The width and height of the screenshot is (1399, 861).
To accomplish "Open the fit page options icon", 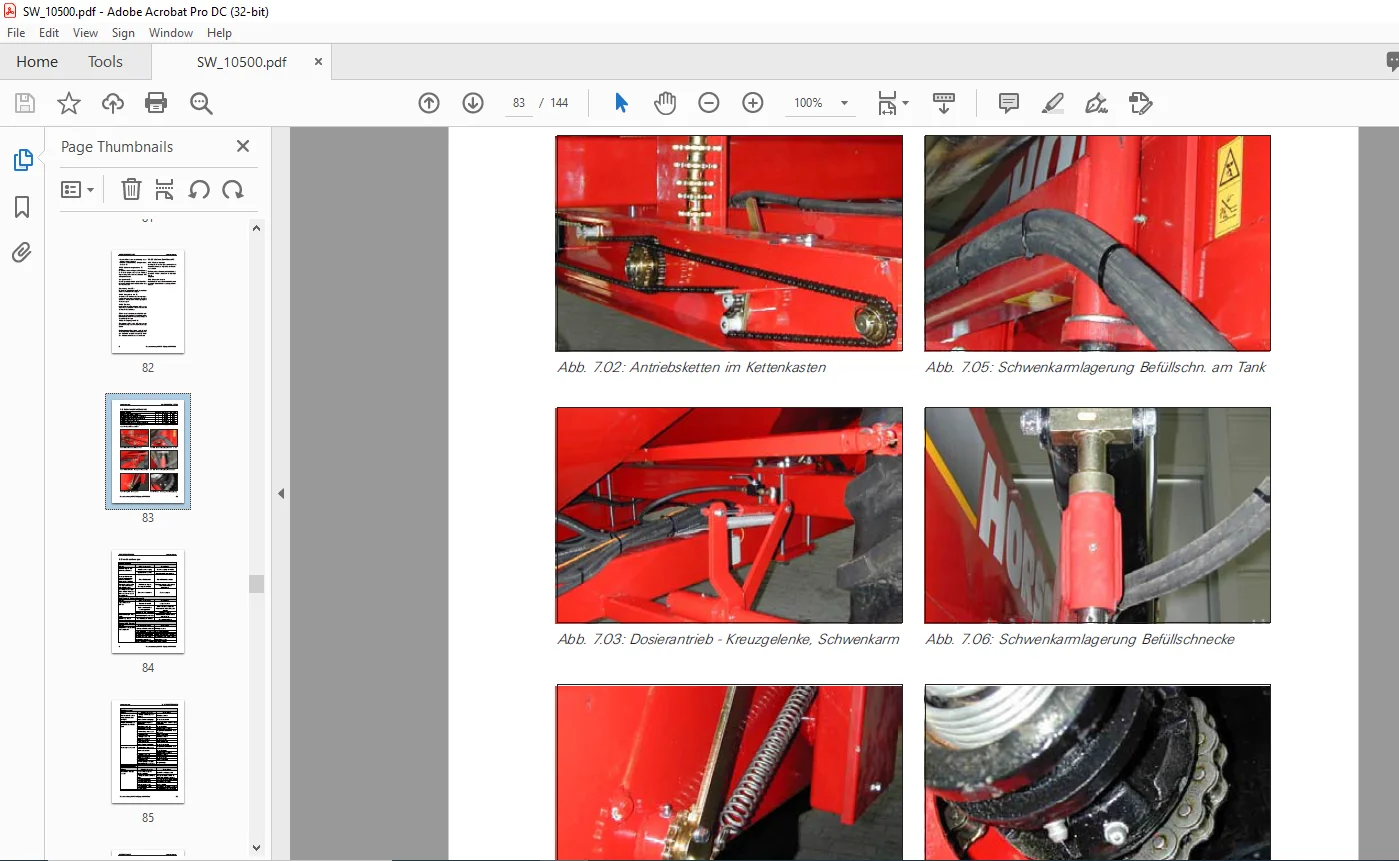I will pyautogui.click(x=892, y=103).
